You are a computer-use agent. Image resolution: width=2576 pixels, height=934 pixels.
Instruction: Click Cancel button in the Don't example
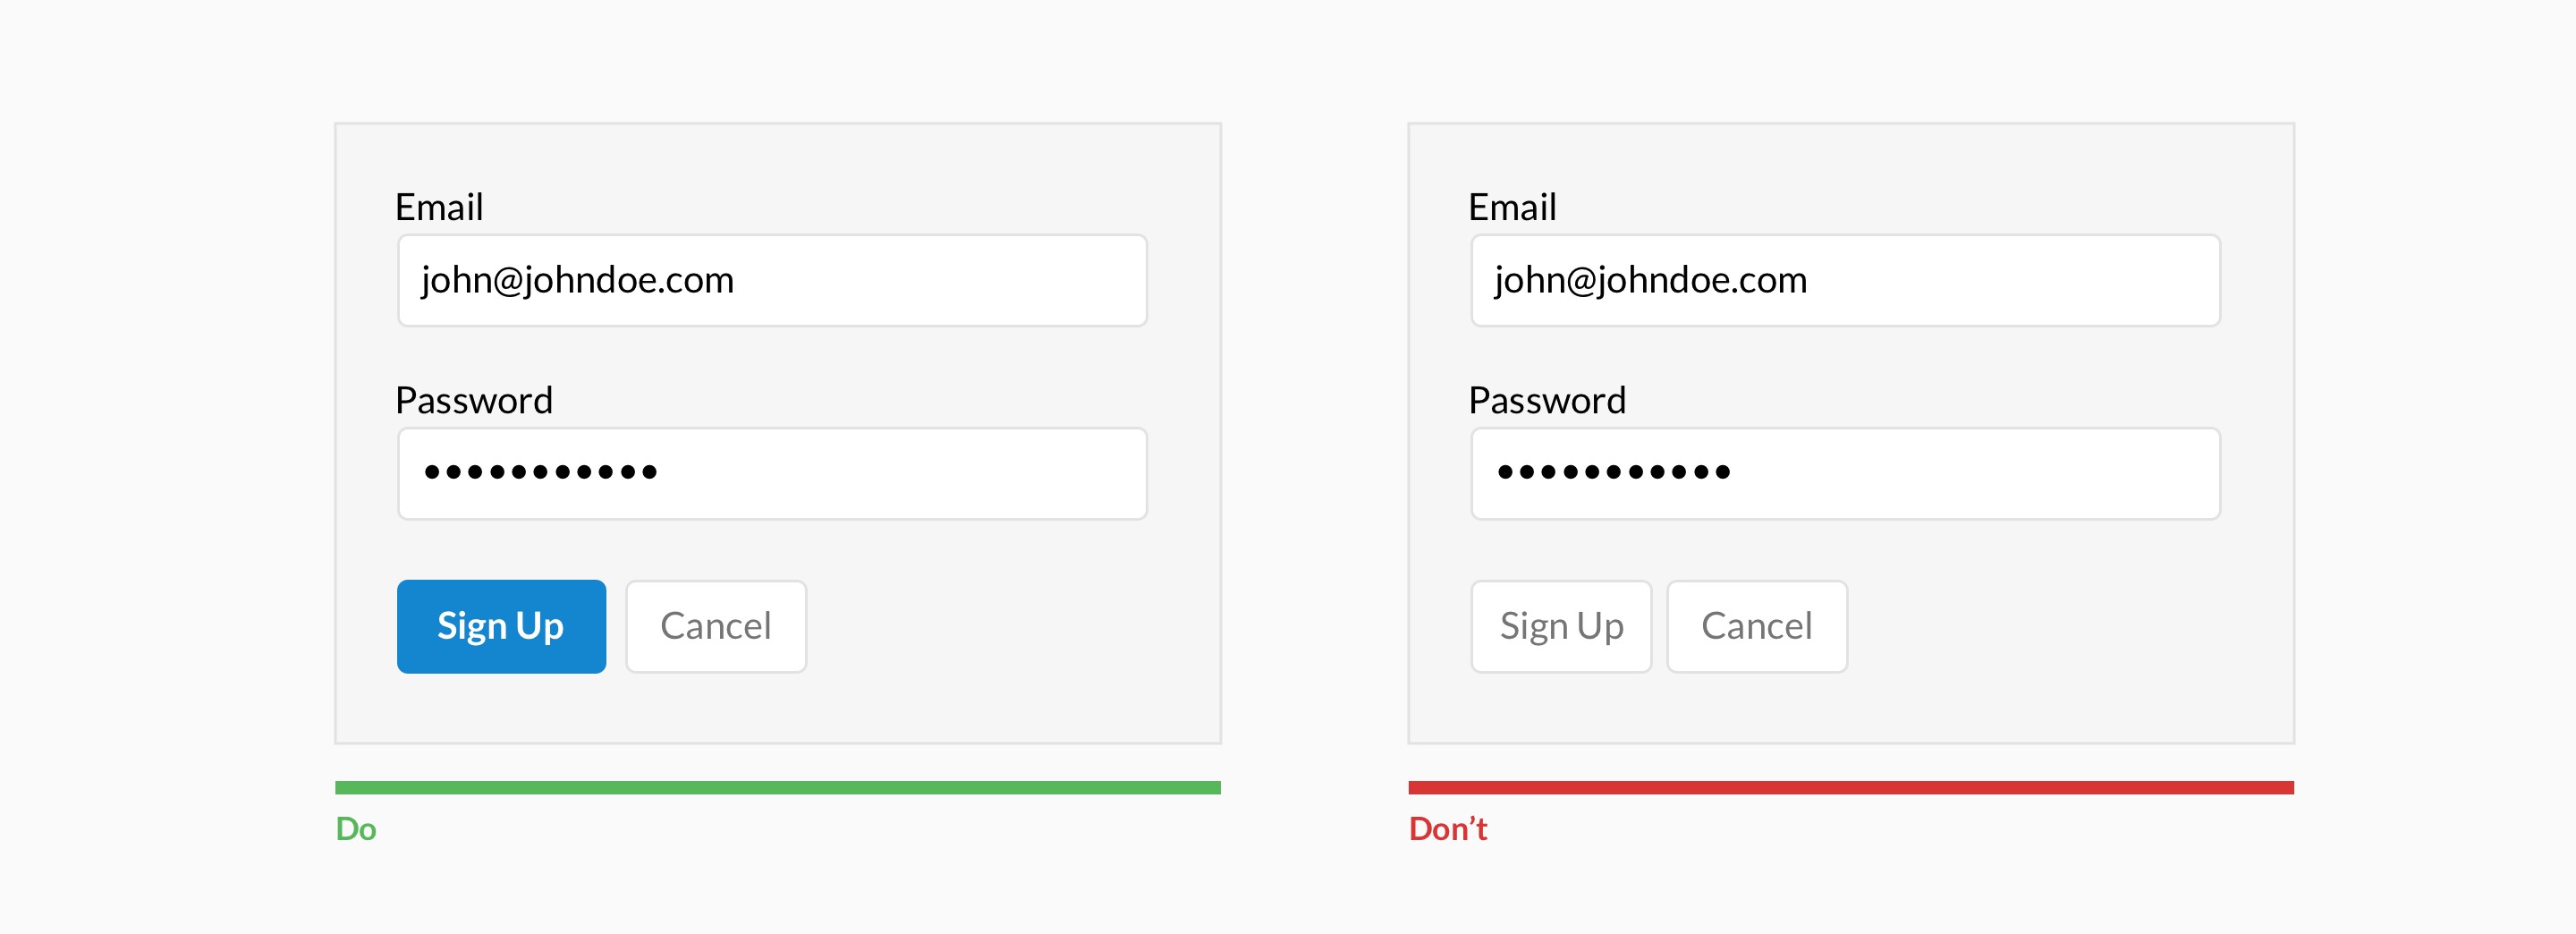click(x=1757, y=626)
